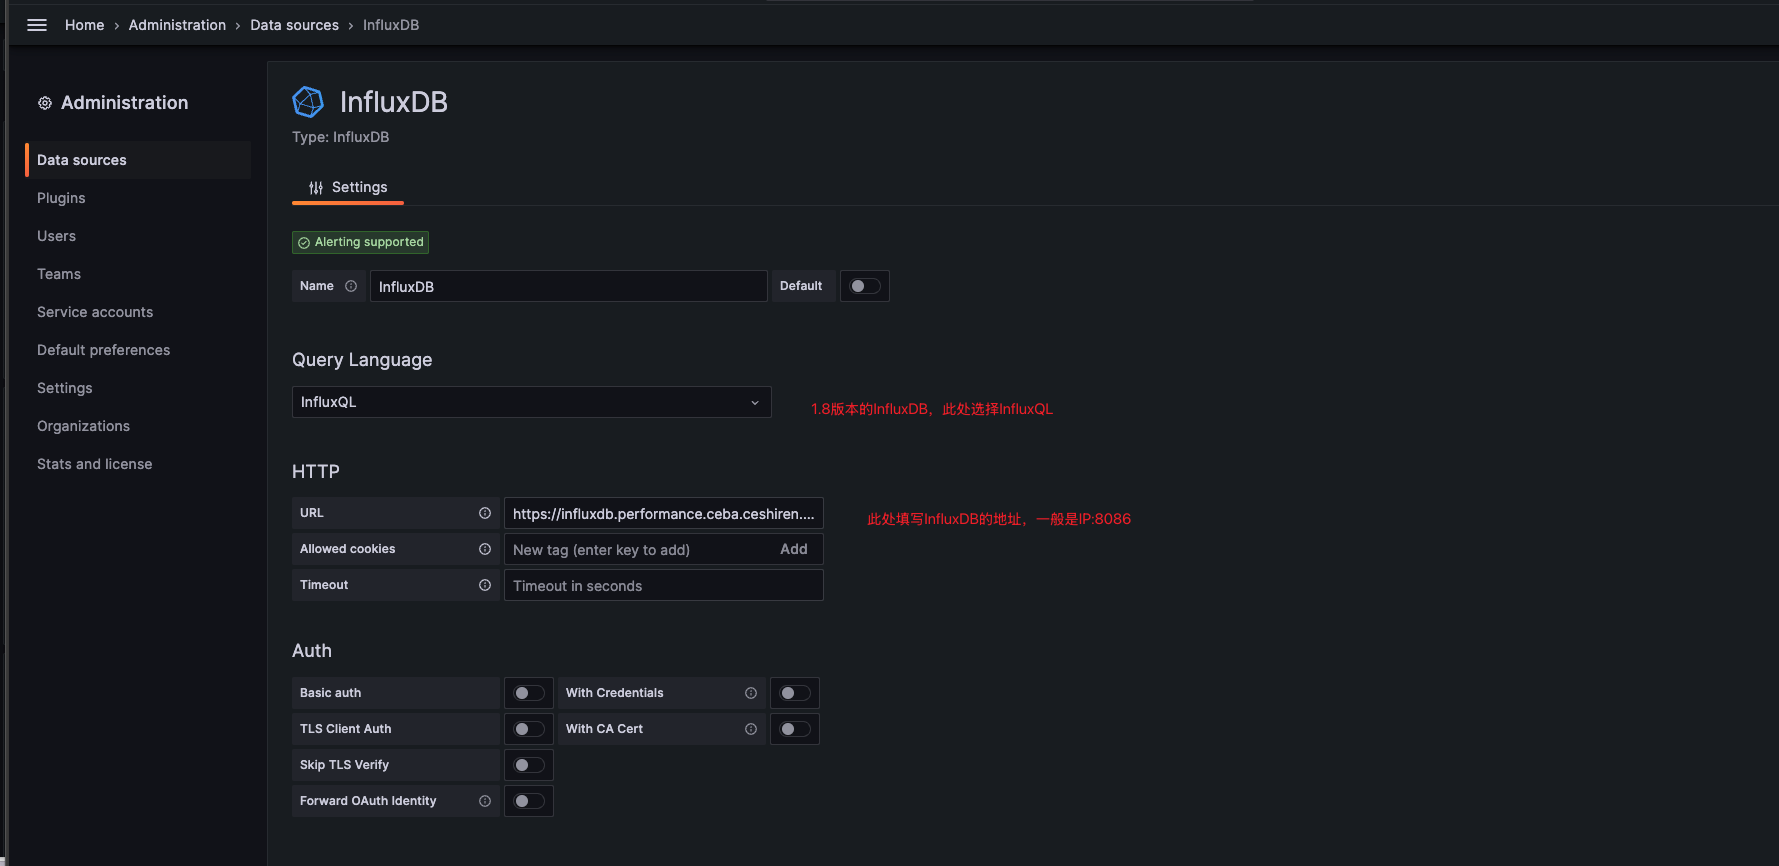Open Organizations in the sidebar
The height and width of the screenshot is (866, 1779).
[83, 426]
